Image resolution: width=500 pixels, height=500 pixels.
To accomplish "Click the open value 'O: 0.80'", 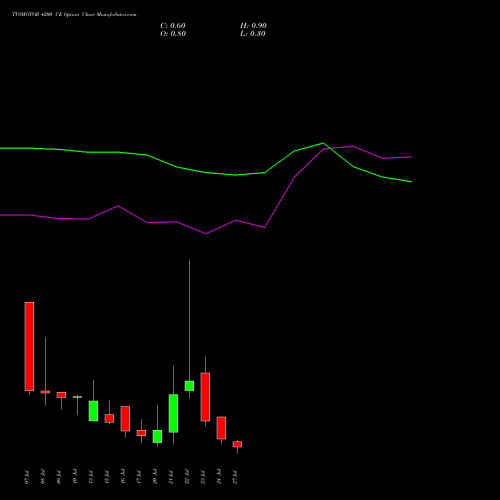I will pyautogui.click(x=173, y=34).
